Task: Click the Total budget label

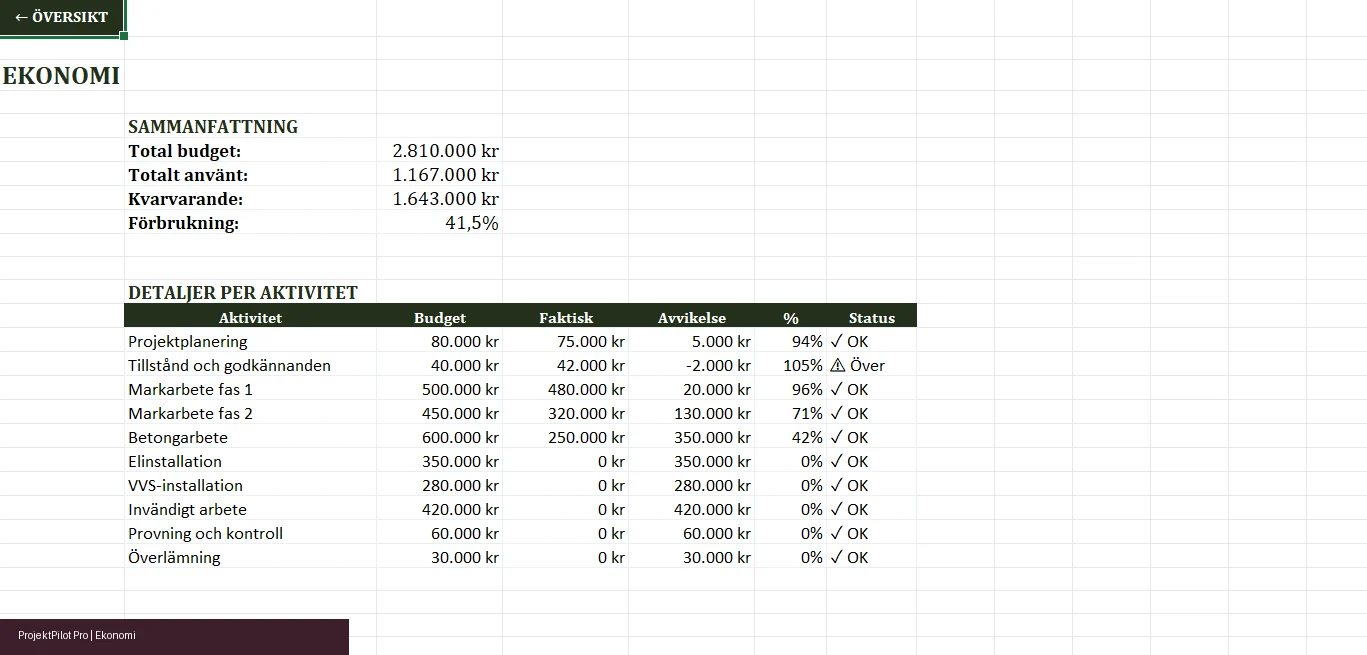Action: [x=185, y=151]
